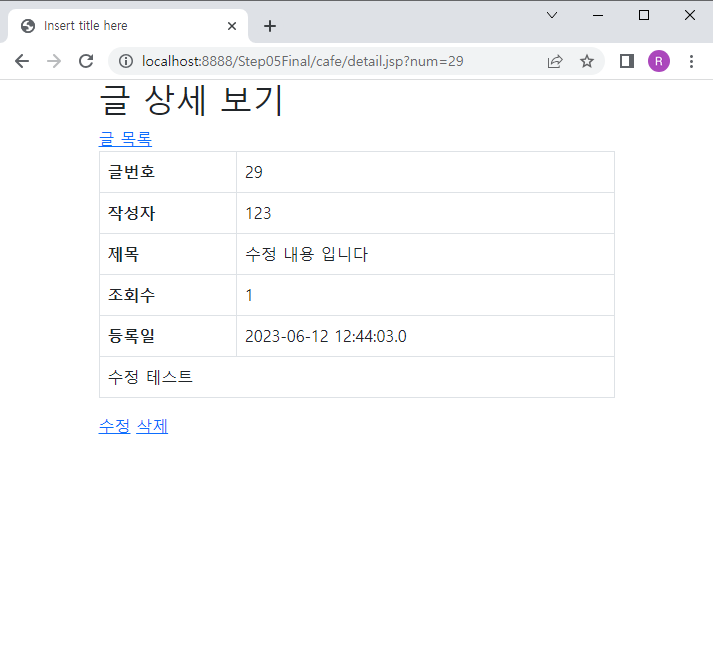Open a new tab with plus button

(270, 26)
